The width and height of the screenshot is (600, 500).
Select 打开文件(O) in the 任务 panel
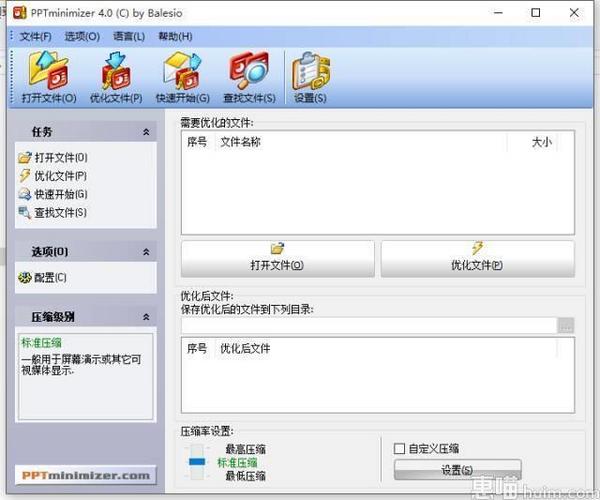point(53,158)
